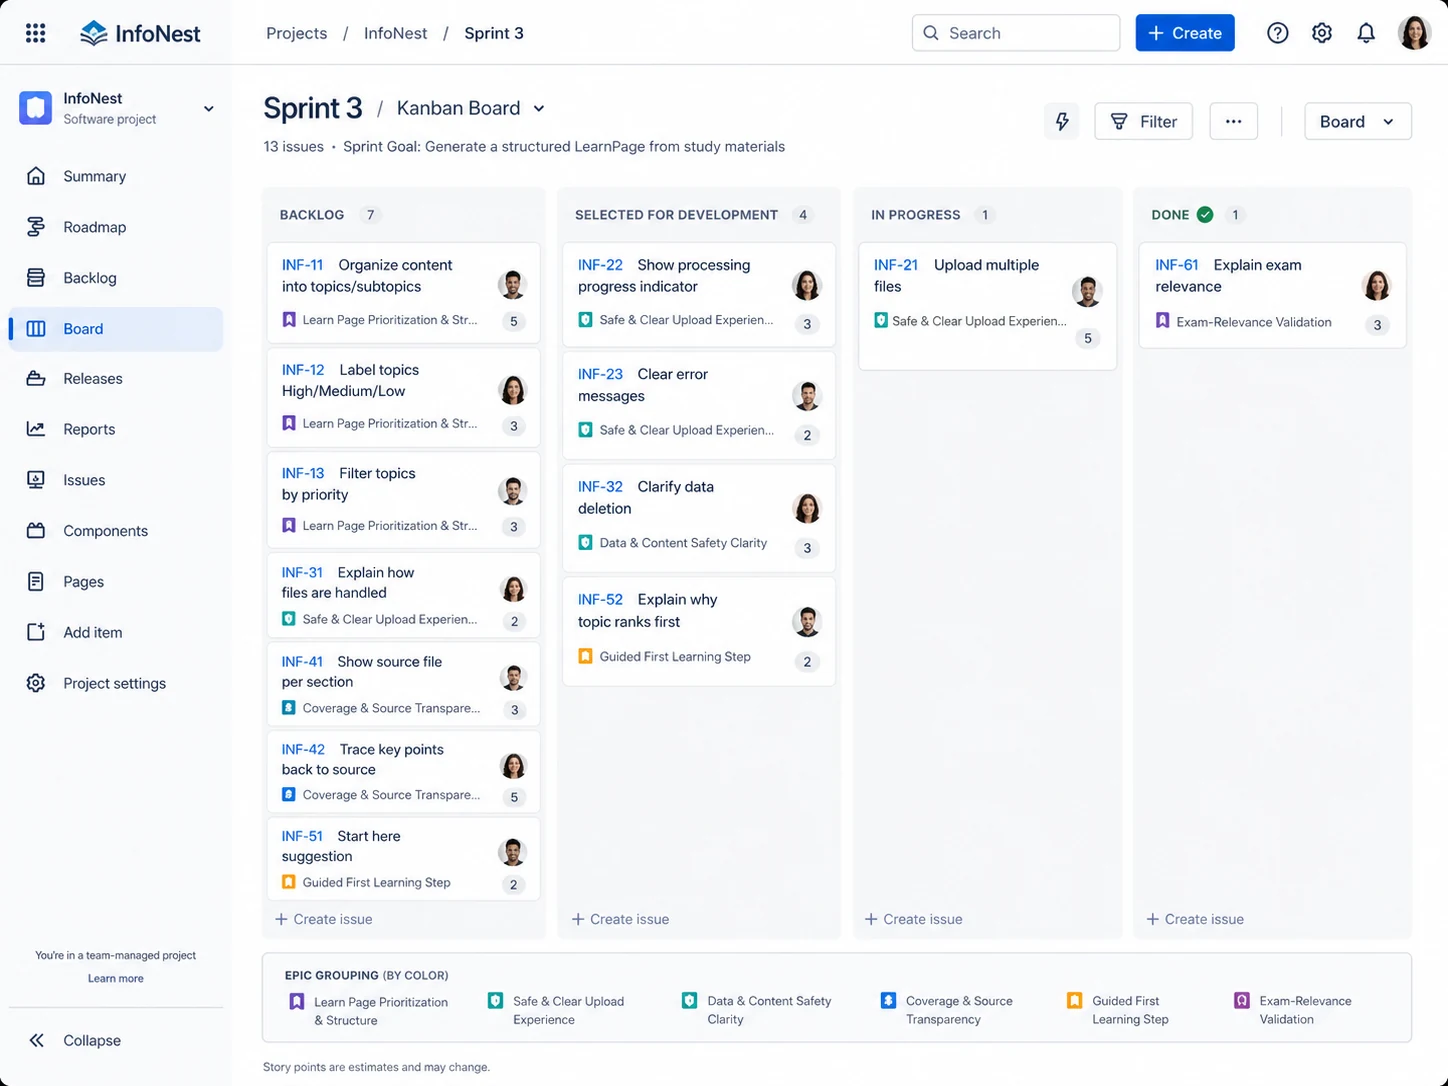Open the settings gear in top bar
This screenshot has height=1086, width=1448.
point(1322,33)
